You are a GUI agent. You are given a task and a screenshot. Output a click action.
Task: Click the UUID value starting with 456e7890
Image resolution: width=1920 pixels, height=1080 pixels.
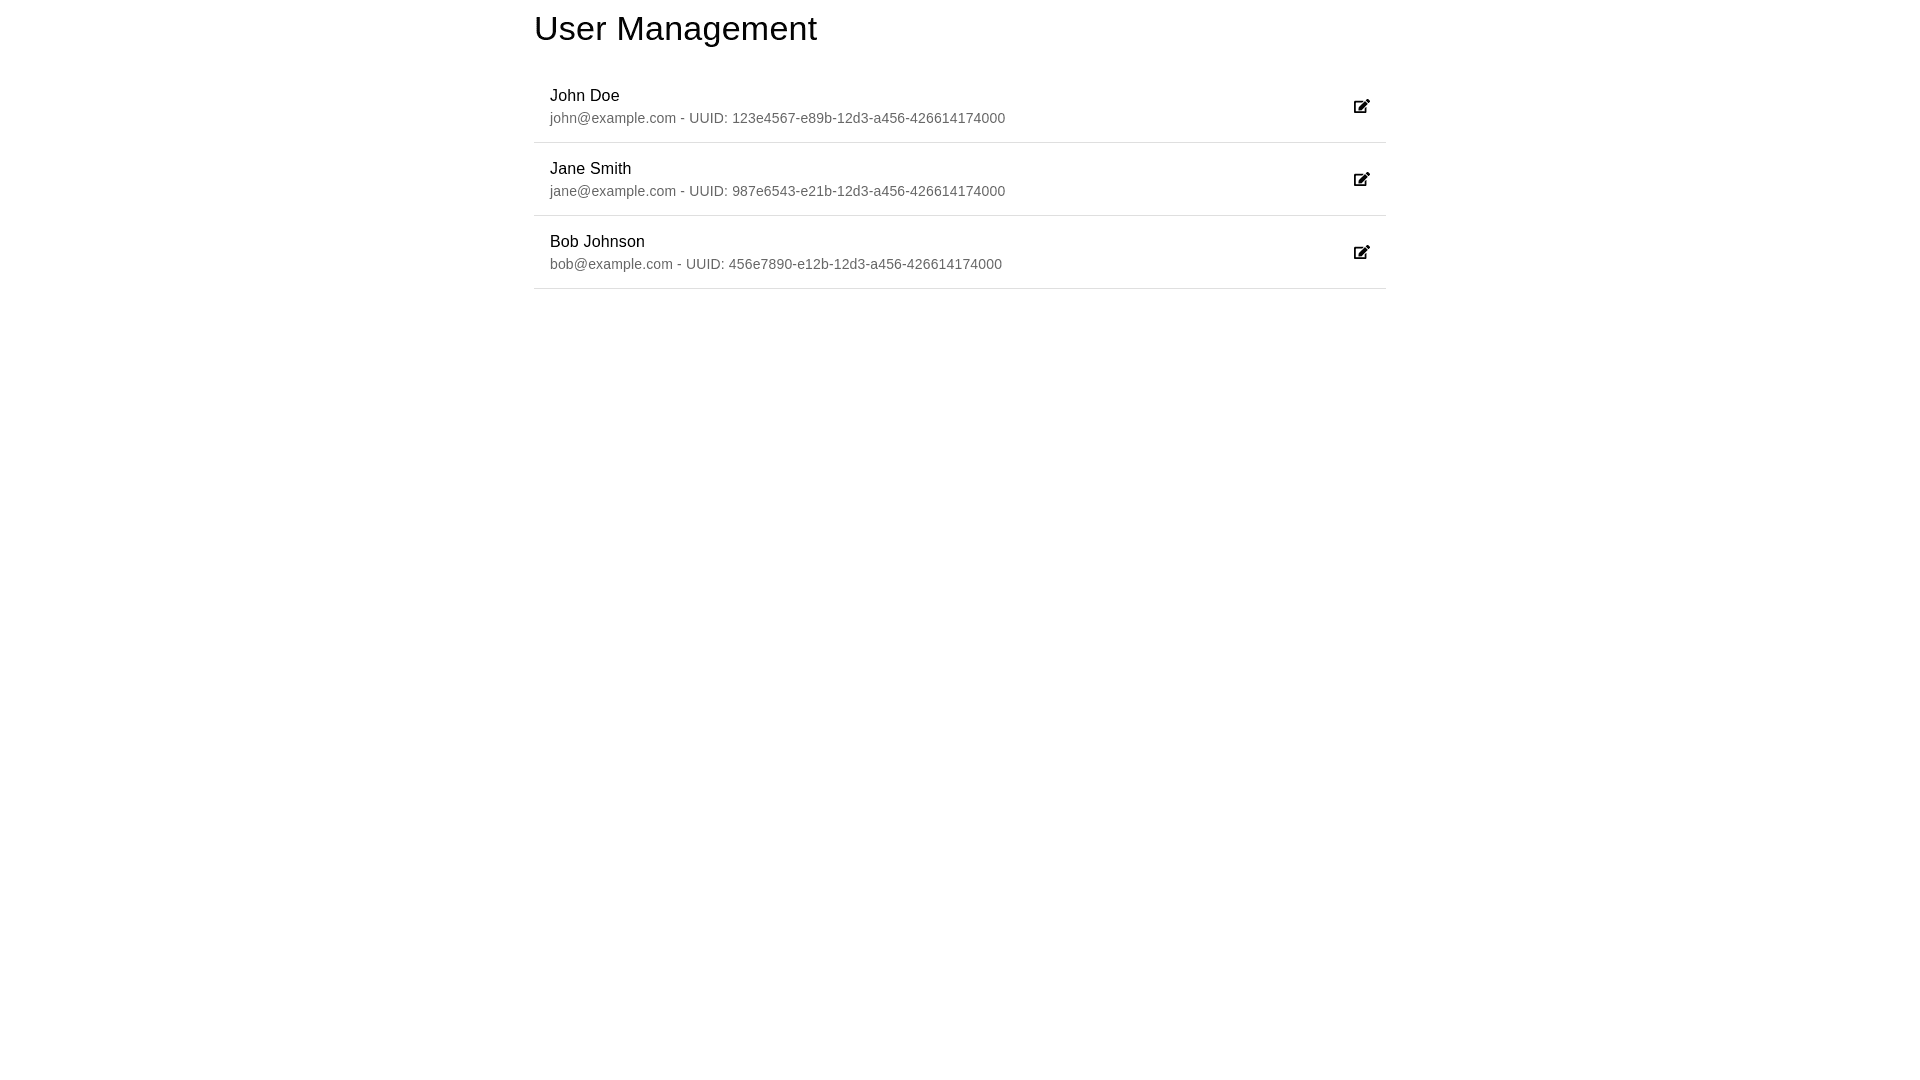865,264
